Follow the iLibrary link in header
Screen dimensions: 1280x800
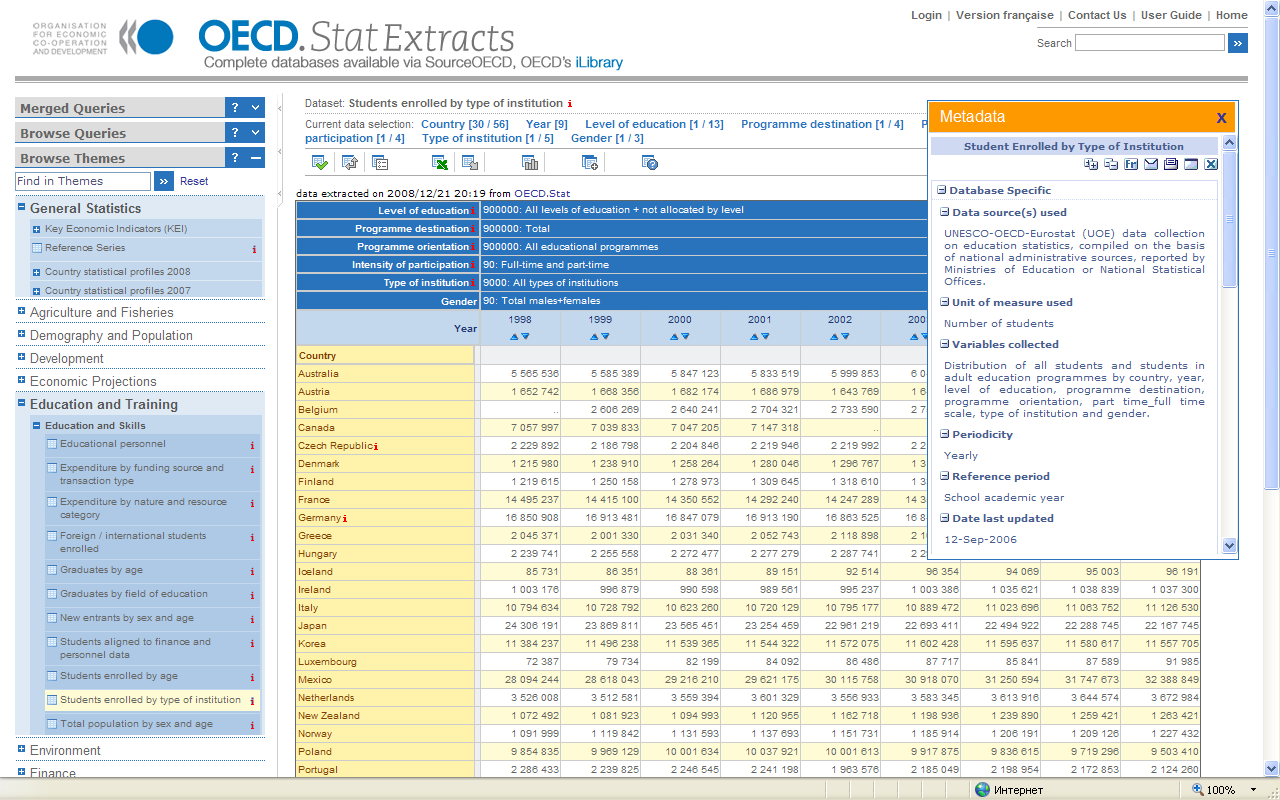click(599, 62)
